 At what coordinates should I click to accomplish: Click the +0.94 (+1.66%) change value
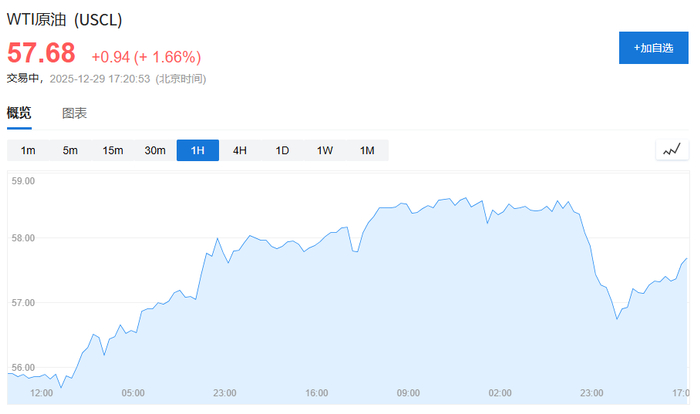146,57
